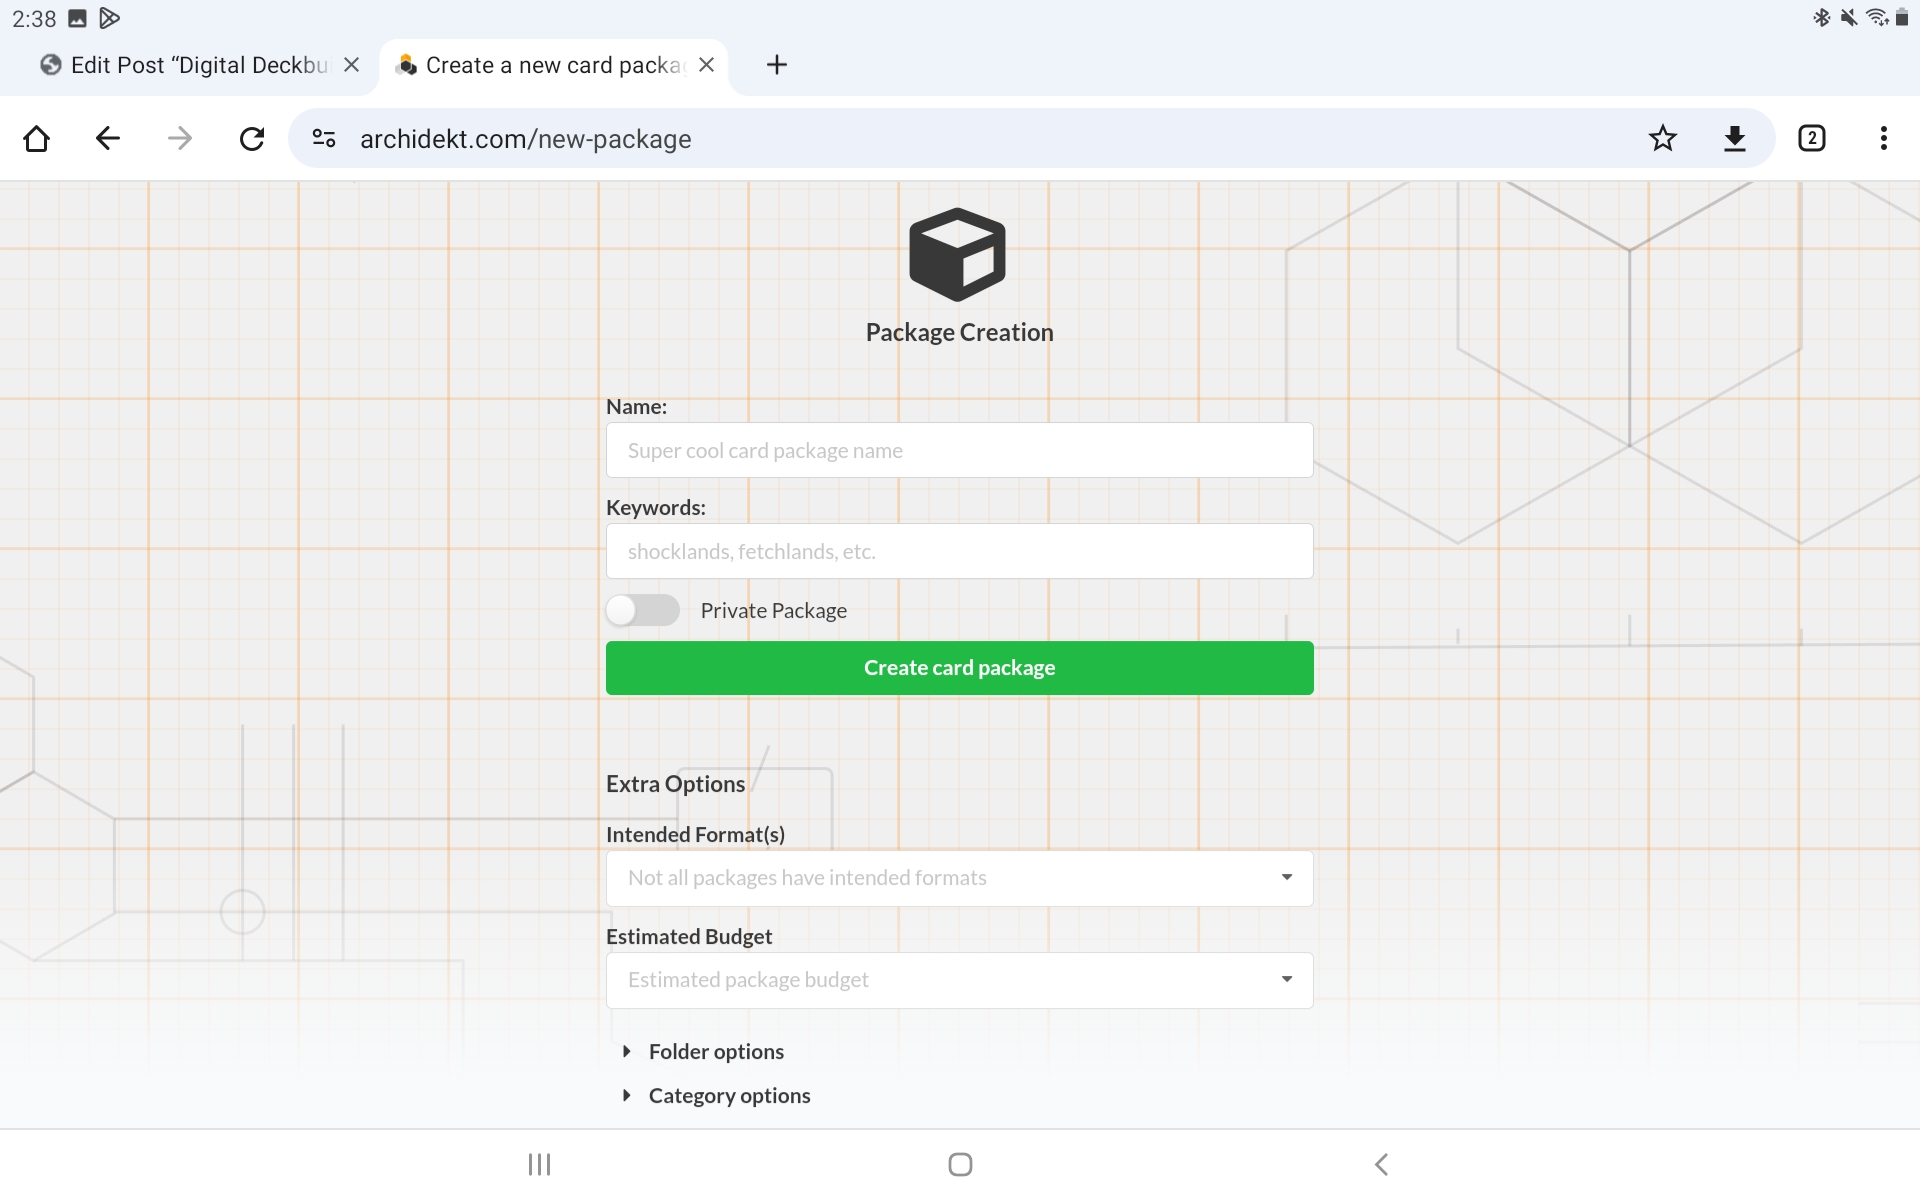Open the browser three-dot menu
This screenshot has height=1200, width=1920.
pyautogui.click(x=1883, y=138)
